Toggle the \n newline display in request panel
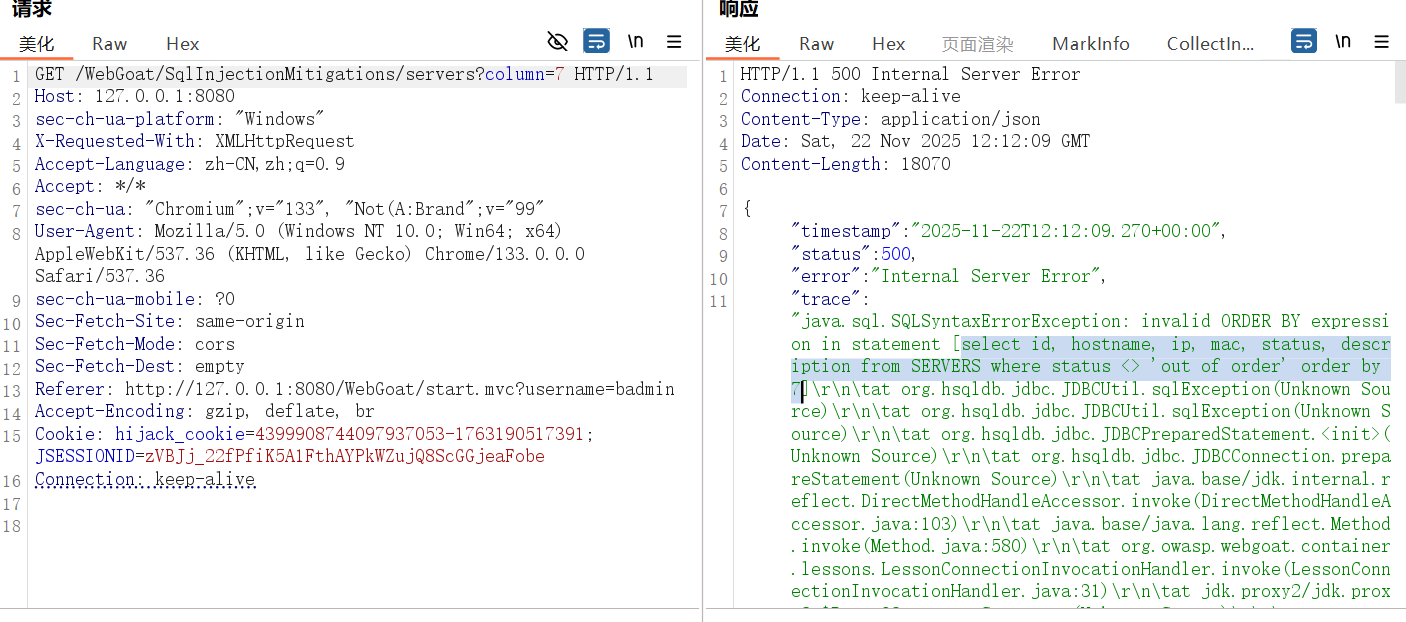The image size is (1406, 622). click(636, 41)
